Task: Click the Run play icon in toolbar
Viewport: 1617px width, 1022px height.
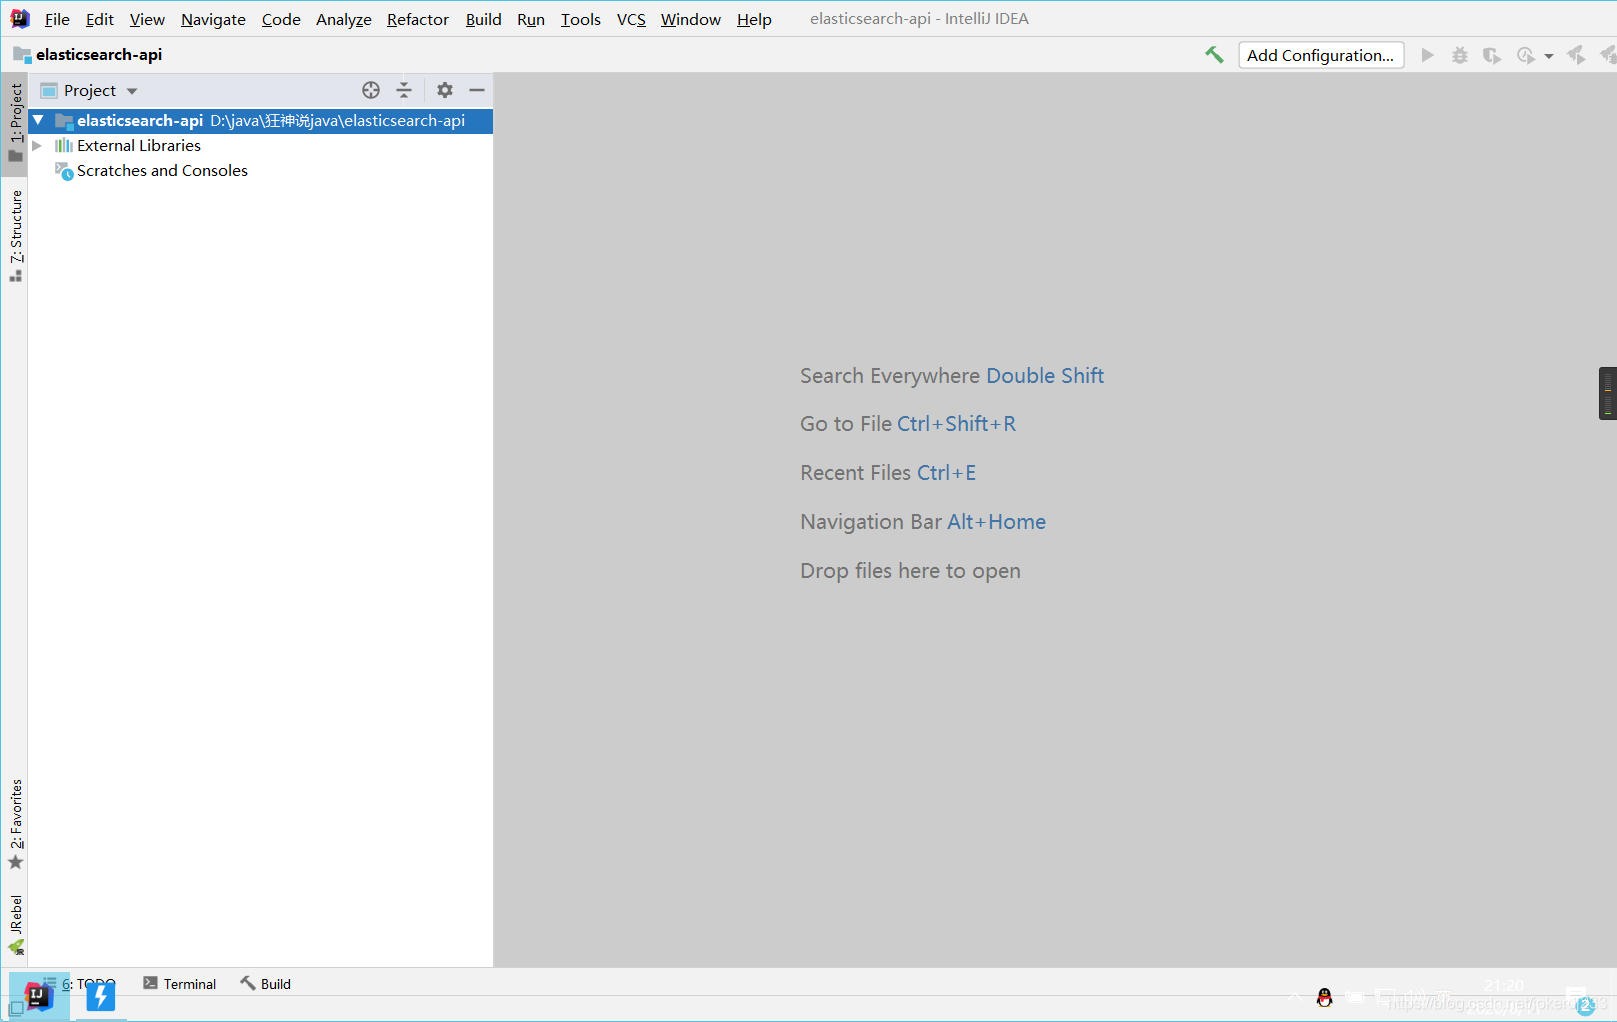Action: [1428, 55]
